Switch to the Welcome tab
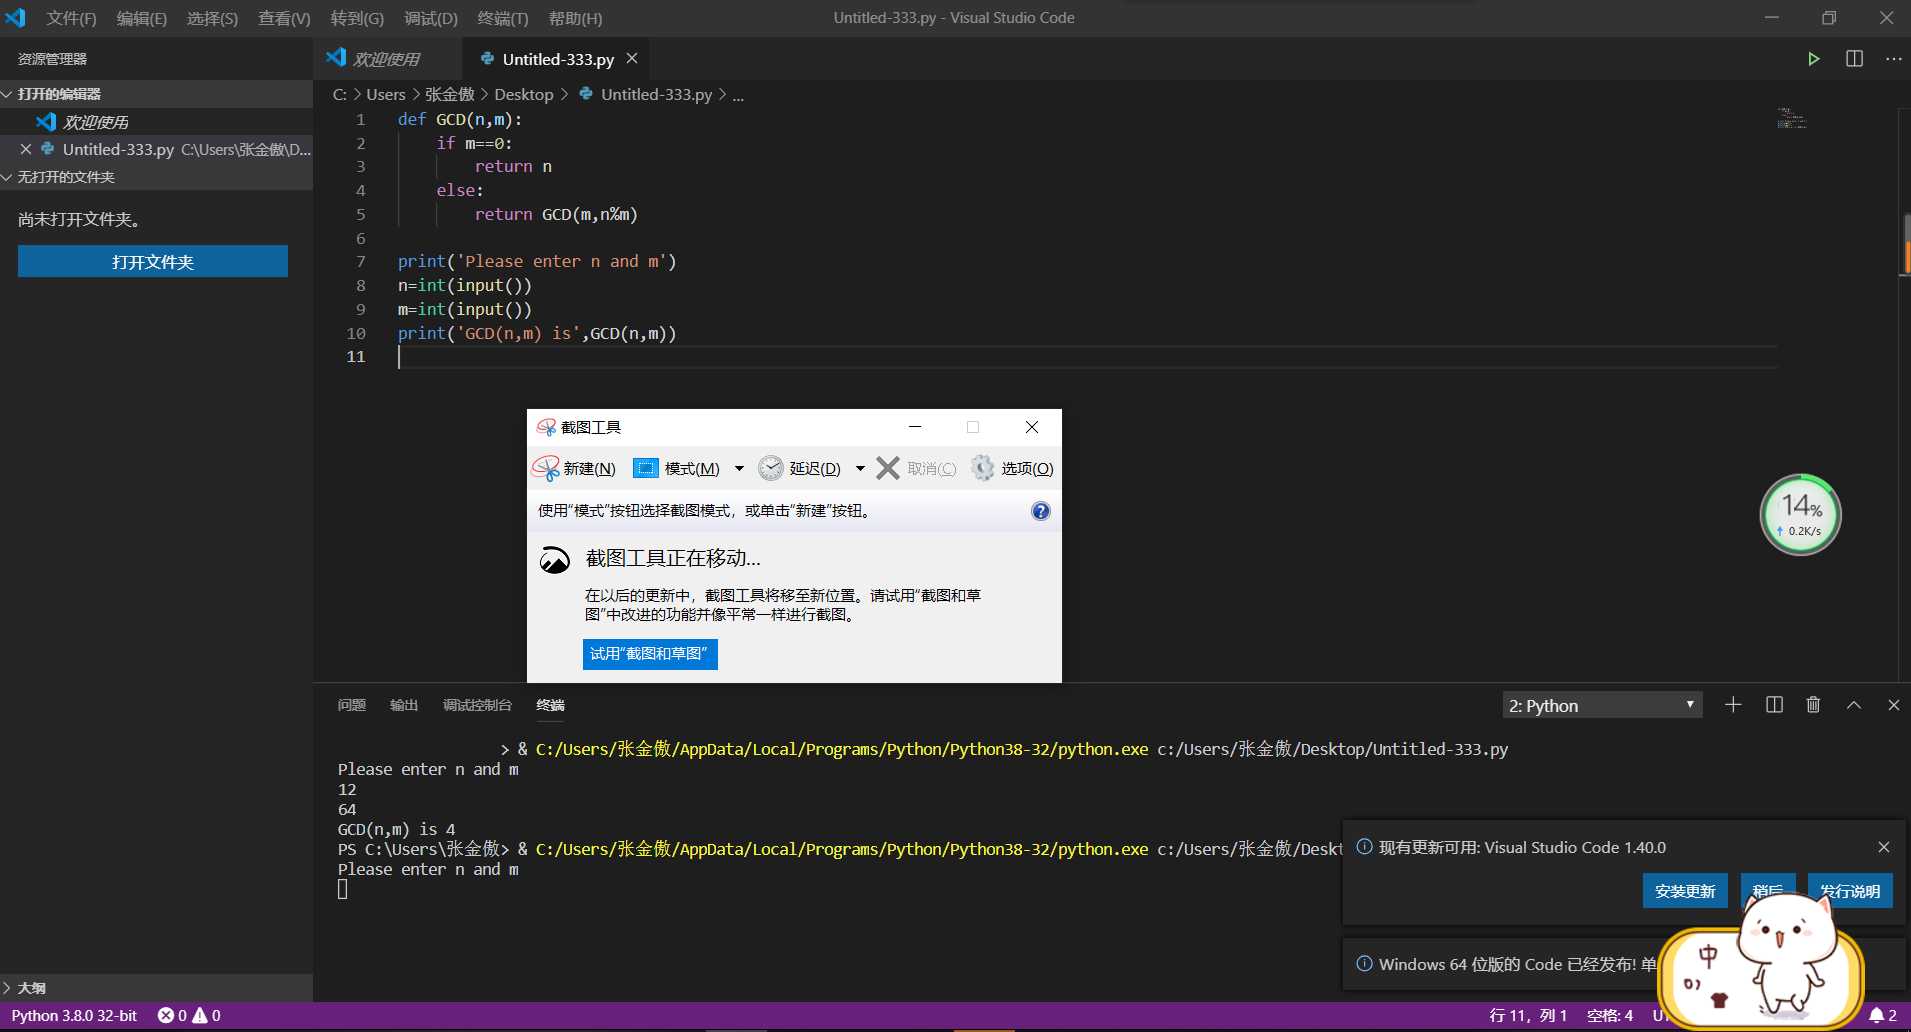Screen dimensions: 1911x1032 [x=387, y=59]
